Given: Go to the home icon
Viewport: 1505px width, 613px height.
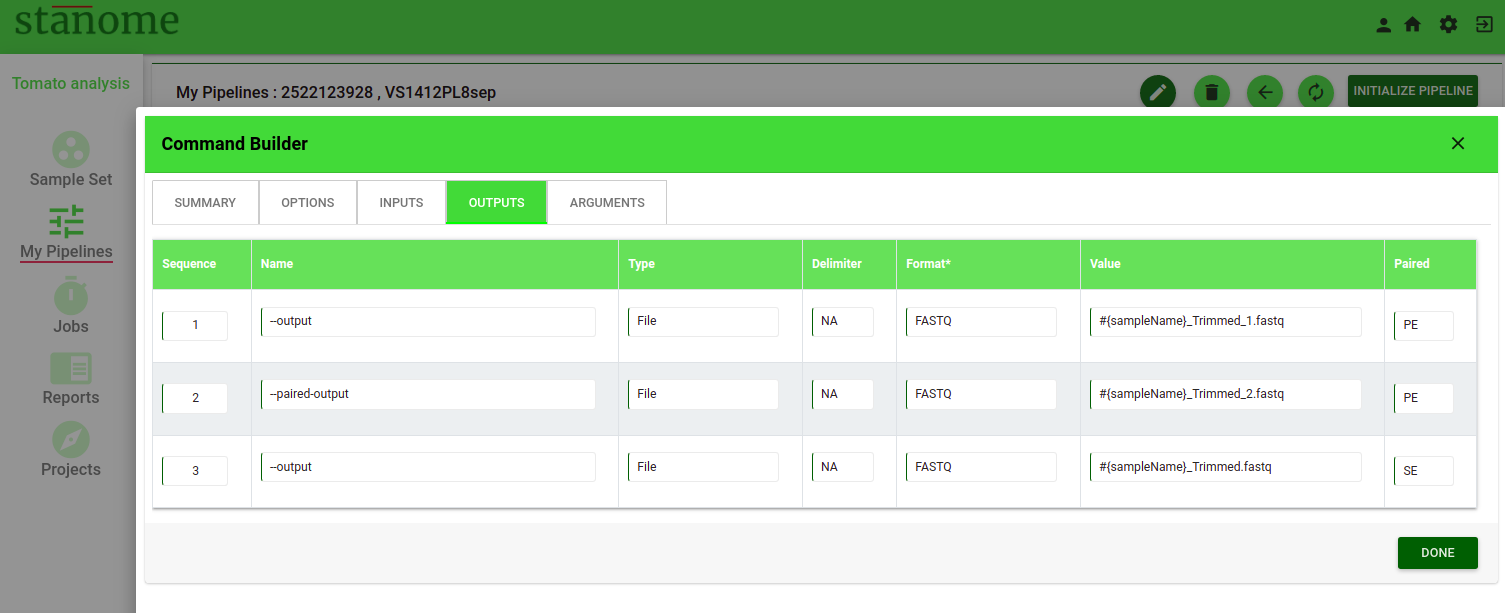Looking at the screenshot, I should click(1413, 25).
